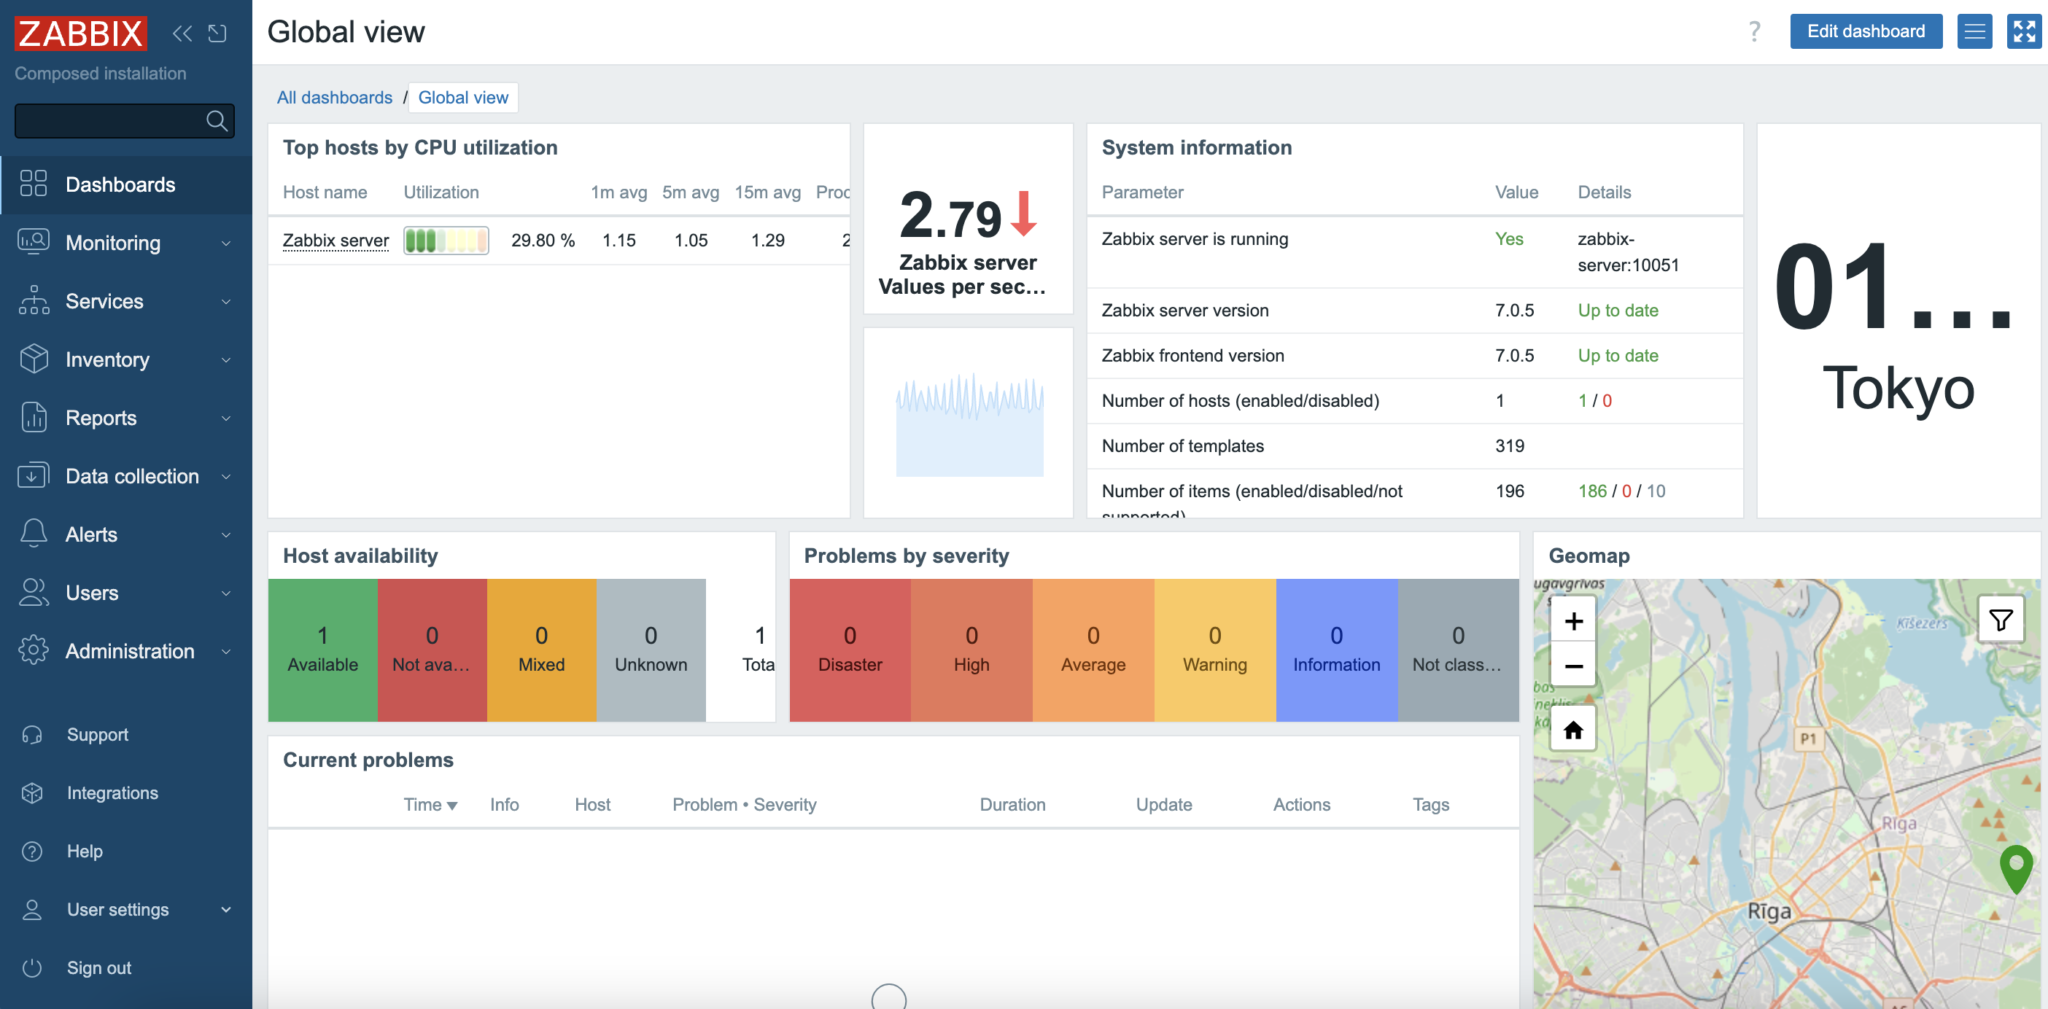The height and width of the screenshot is (1009, 2048).
Task: Expand the User settings submenu
Action: click(227, 909)
